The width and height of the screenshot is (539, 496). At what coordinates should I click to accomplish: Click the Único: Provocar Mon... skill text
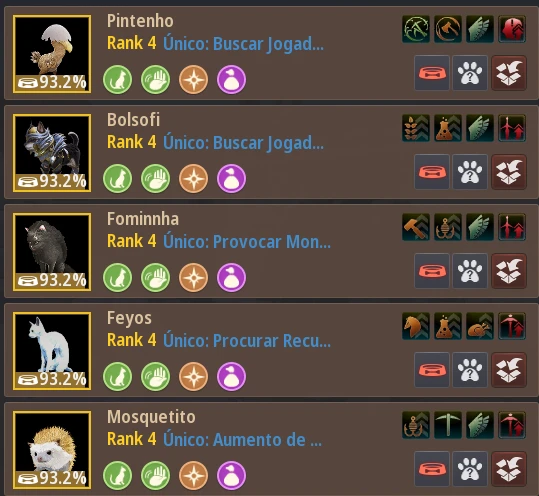click(247, 242)
